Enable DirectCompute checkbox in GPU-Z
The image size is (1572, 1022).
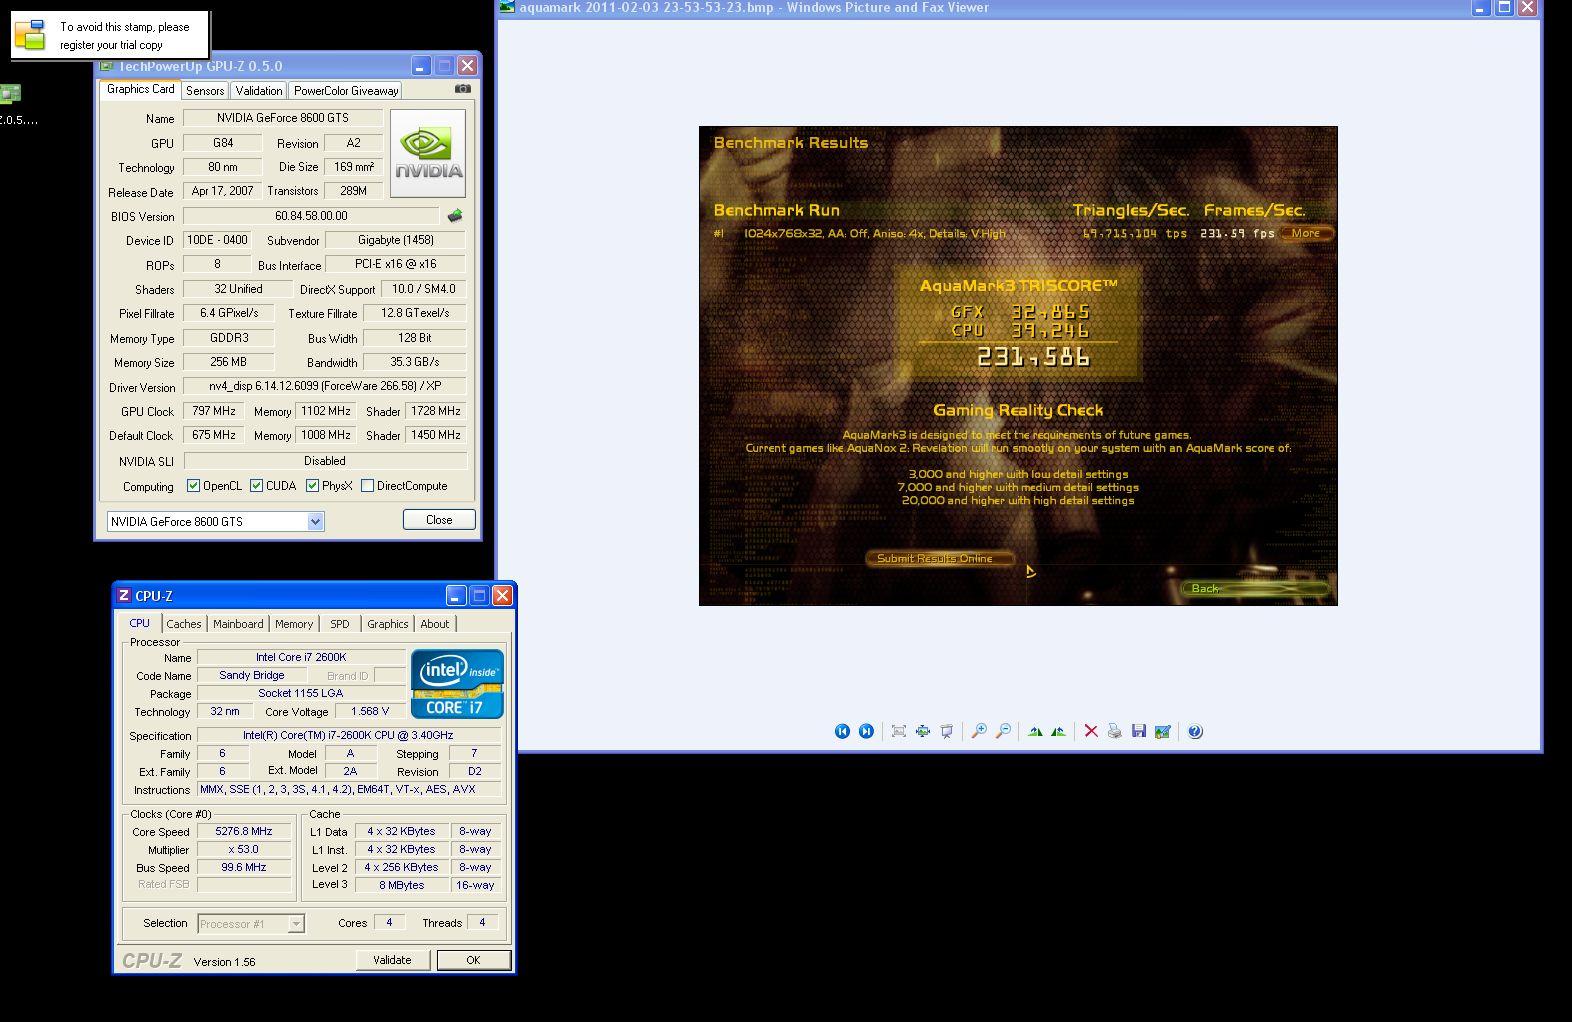coord(368,486)
